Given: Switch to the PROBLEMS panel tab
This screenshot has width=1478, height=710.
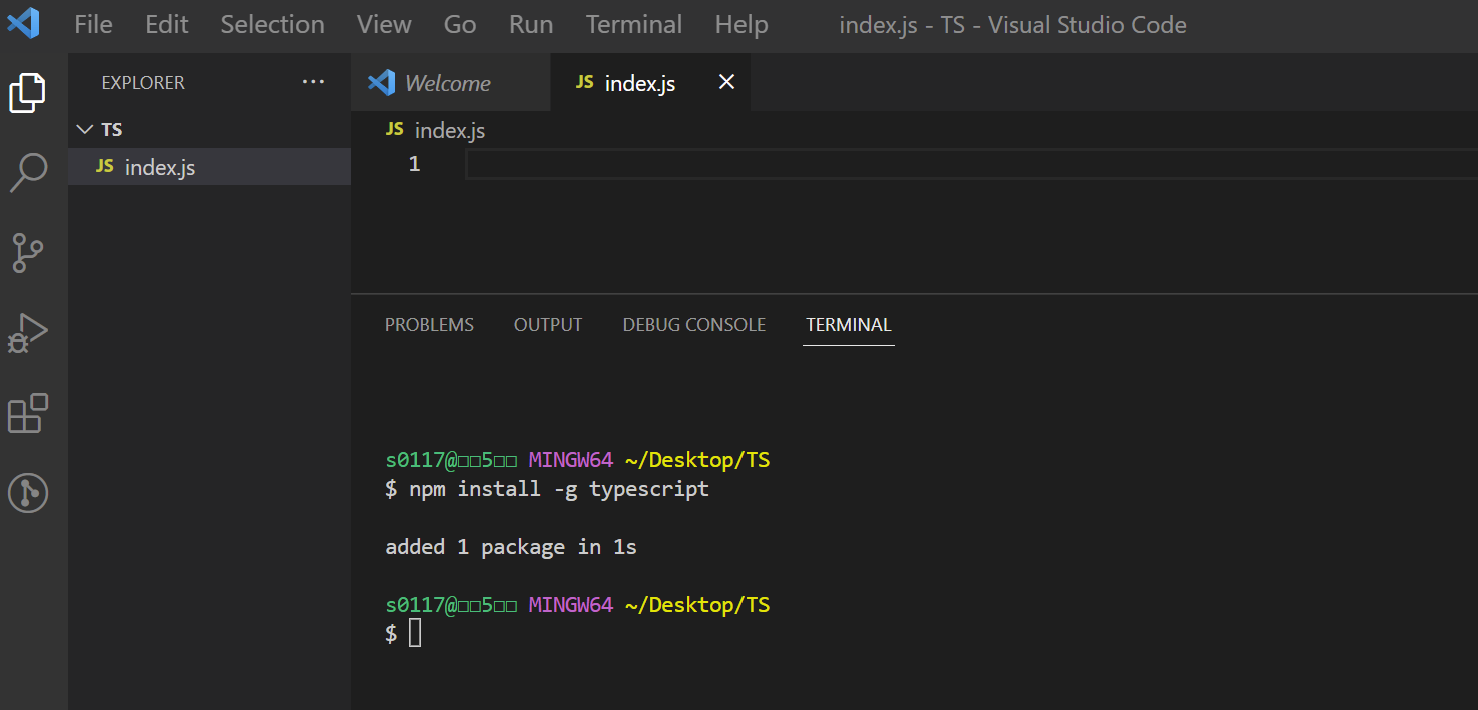Looking at the screenshot, I should tap(429, 325).
